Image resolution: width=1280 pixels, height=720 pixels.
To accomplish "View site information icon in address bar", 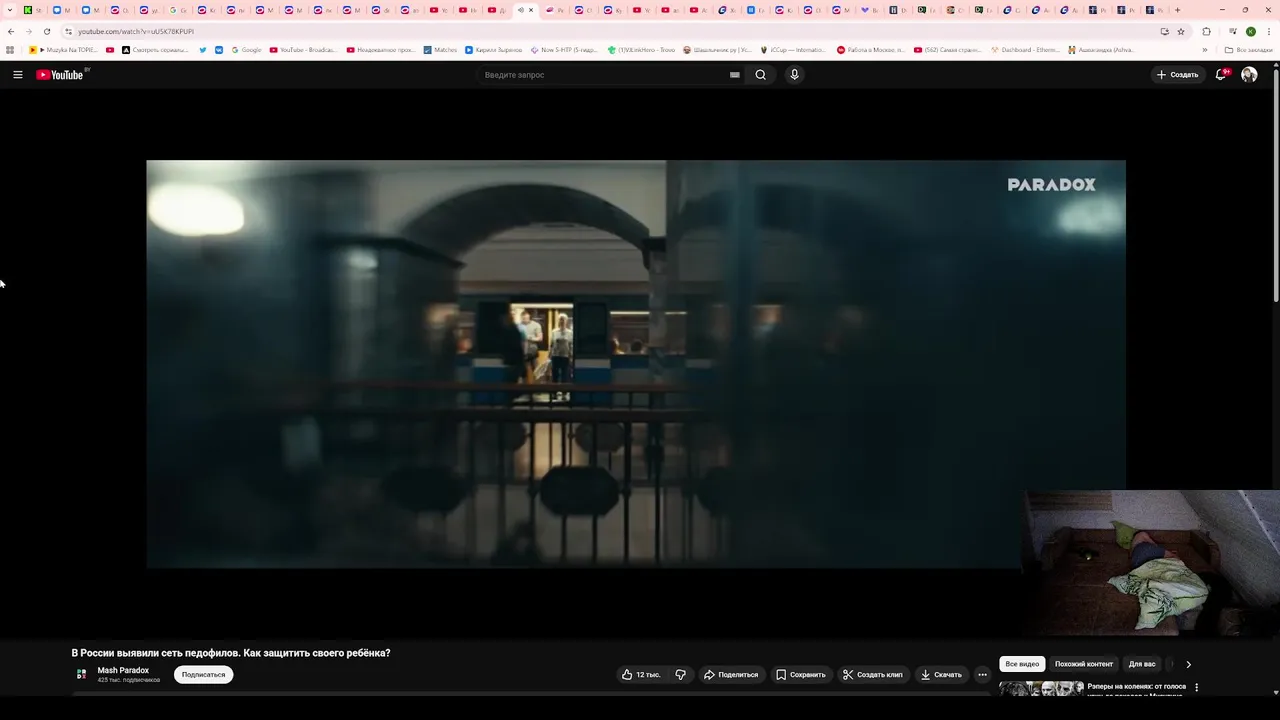I will click(68, 31).
